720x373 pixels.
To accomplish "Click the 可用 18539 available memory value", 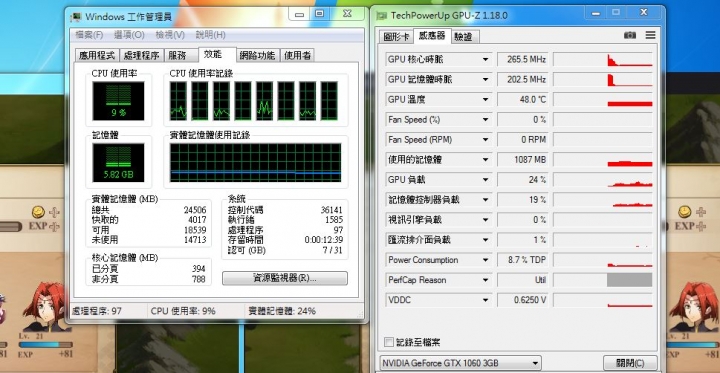I will click(x=195, y=230).
